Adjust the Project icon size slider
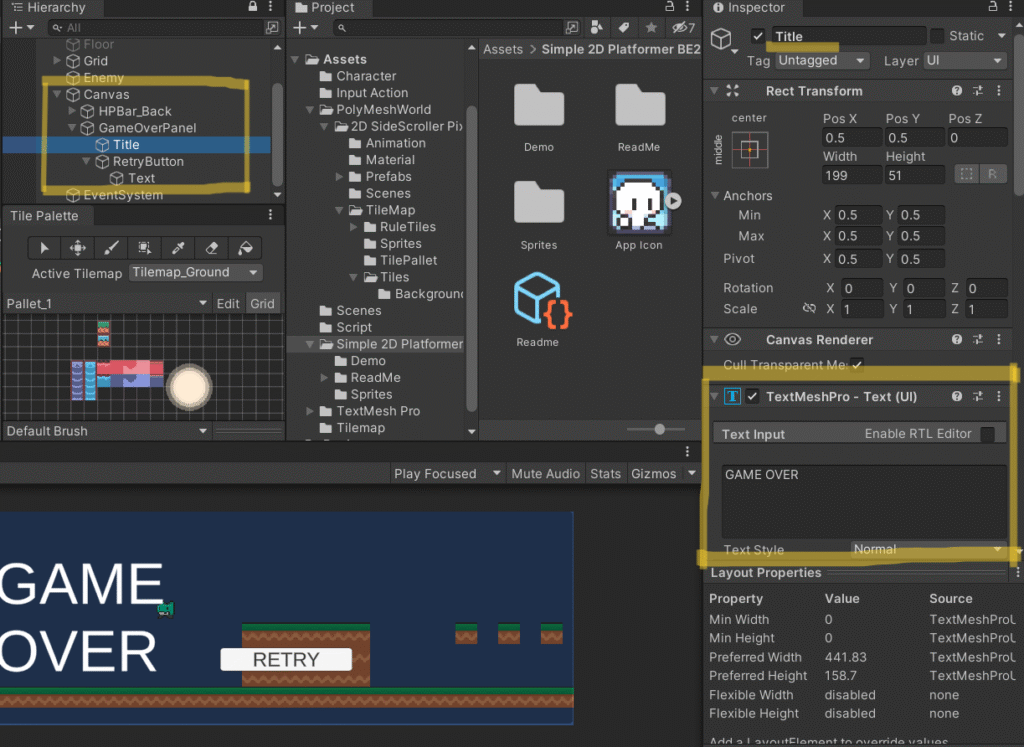Image resolution: width=1024 pixels, height=747 pixels. (659, 429)
